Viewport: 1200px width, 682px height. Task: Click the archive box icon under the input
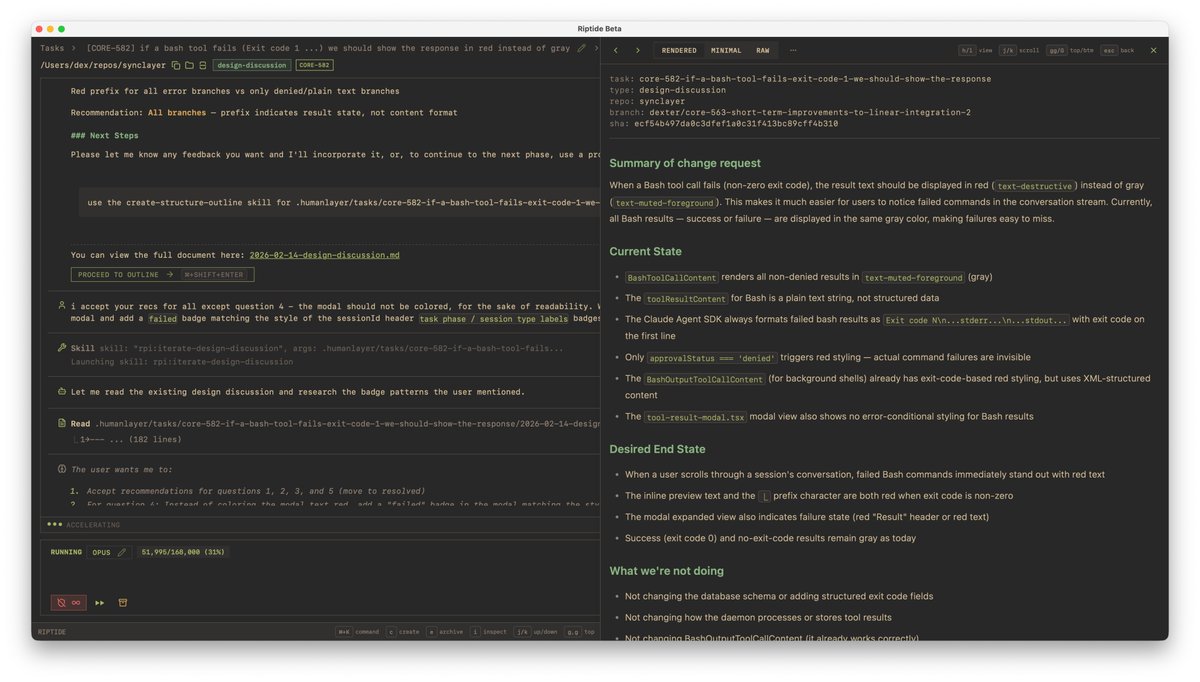coord(123,603)
